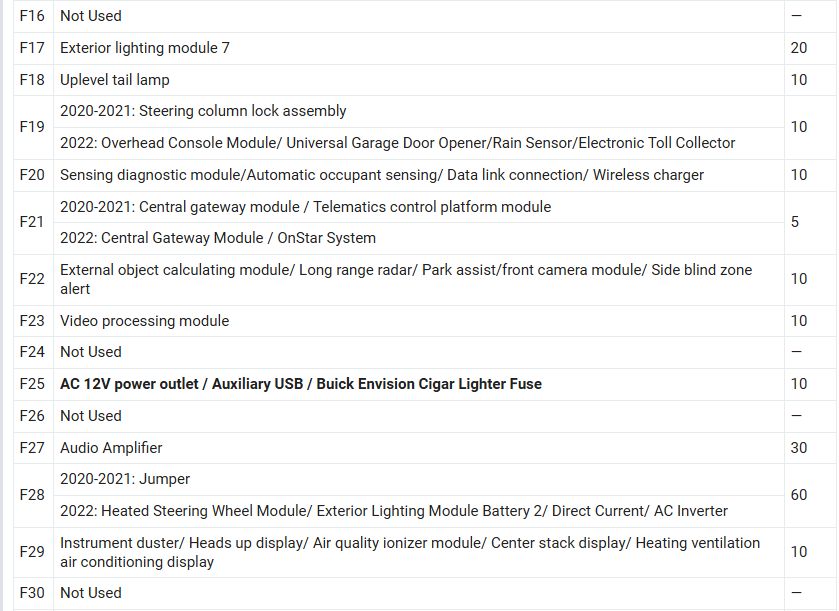
Task: Select the 'Exterior lighting module 7' text
Action: [145, 48]
